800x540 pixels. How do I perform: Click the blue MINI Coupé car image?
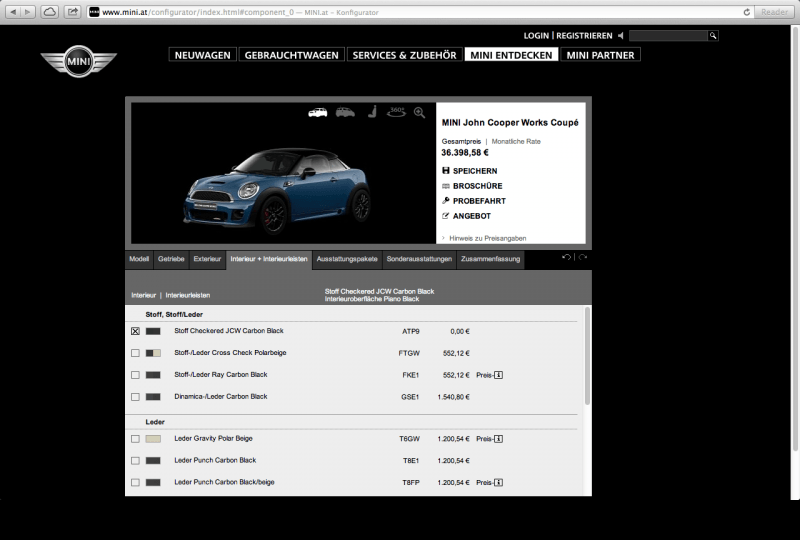pos(278,191)
